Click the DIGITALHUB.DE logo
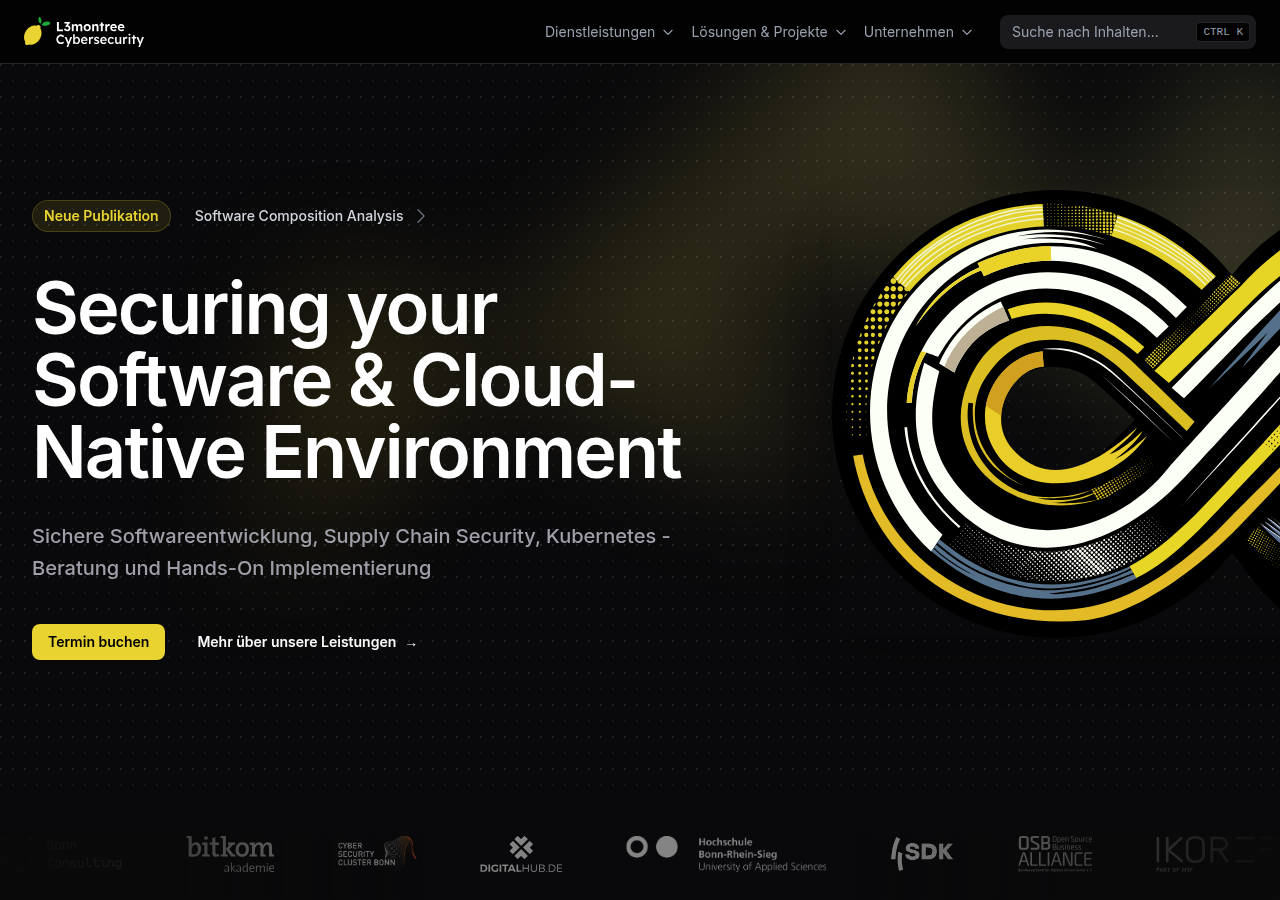 click(521, 854)
